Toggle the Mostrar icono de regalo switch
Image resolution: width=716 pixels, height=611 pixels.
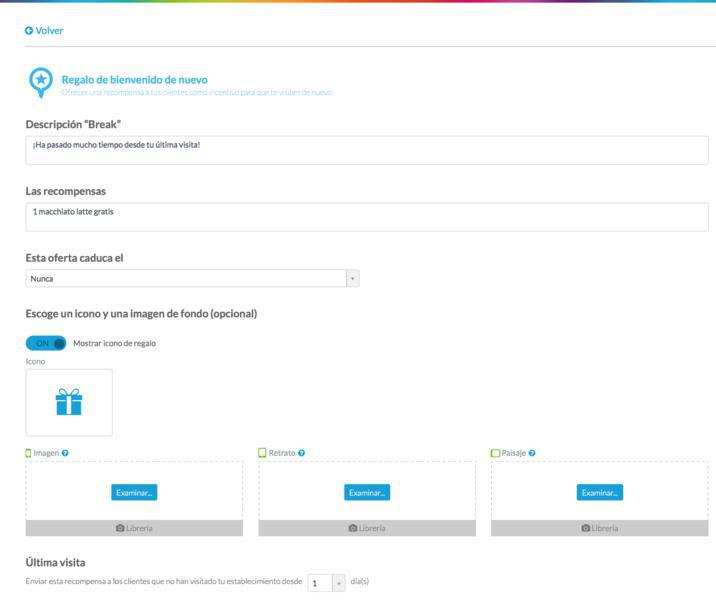click(46, 343)
